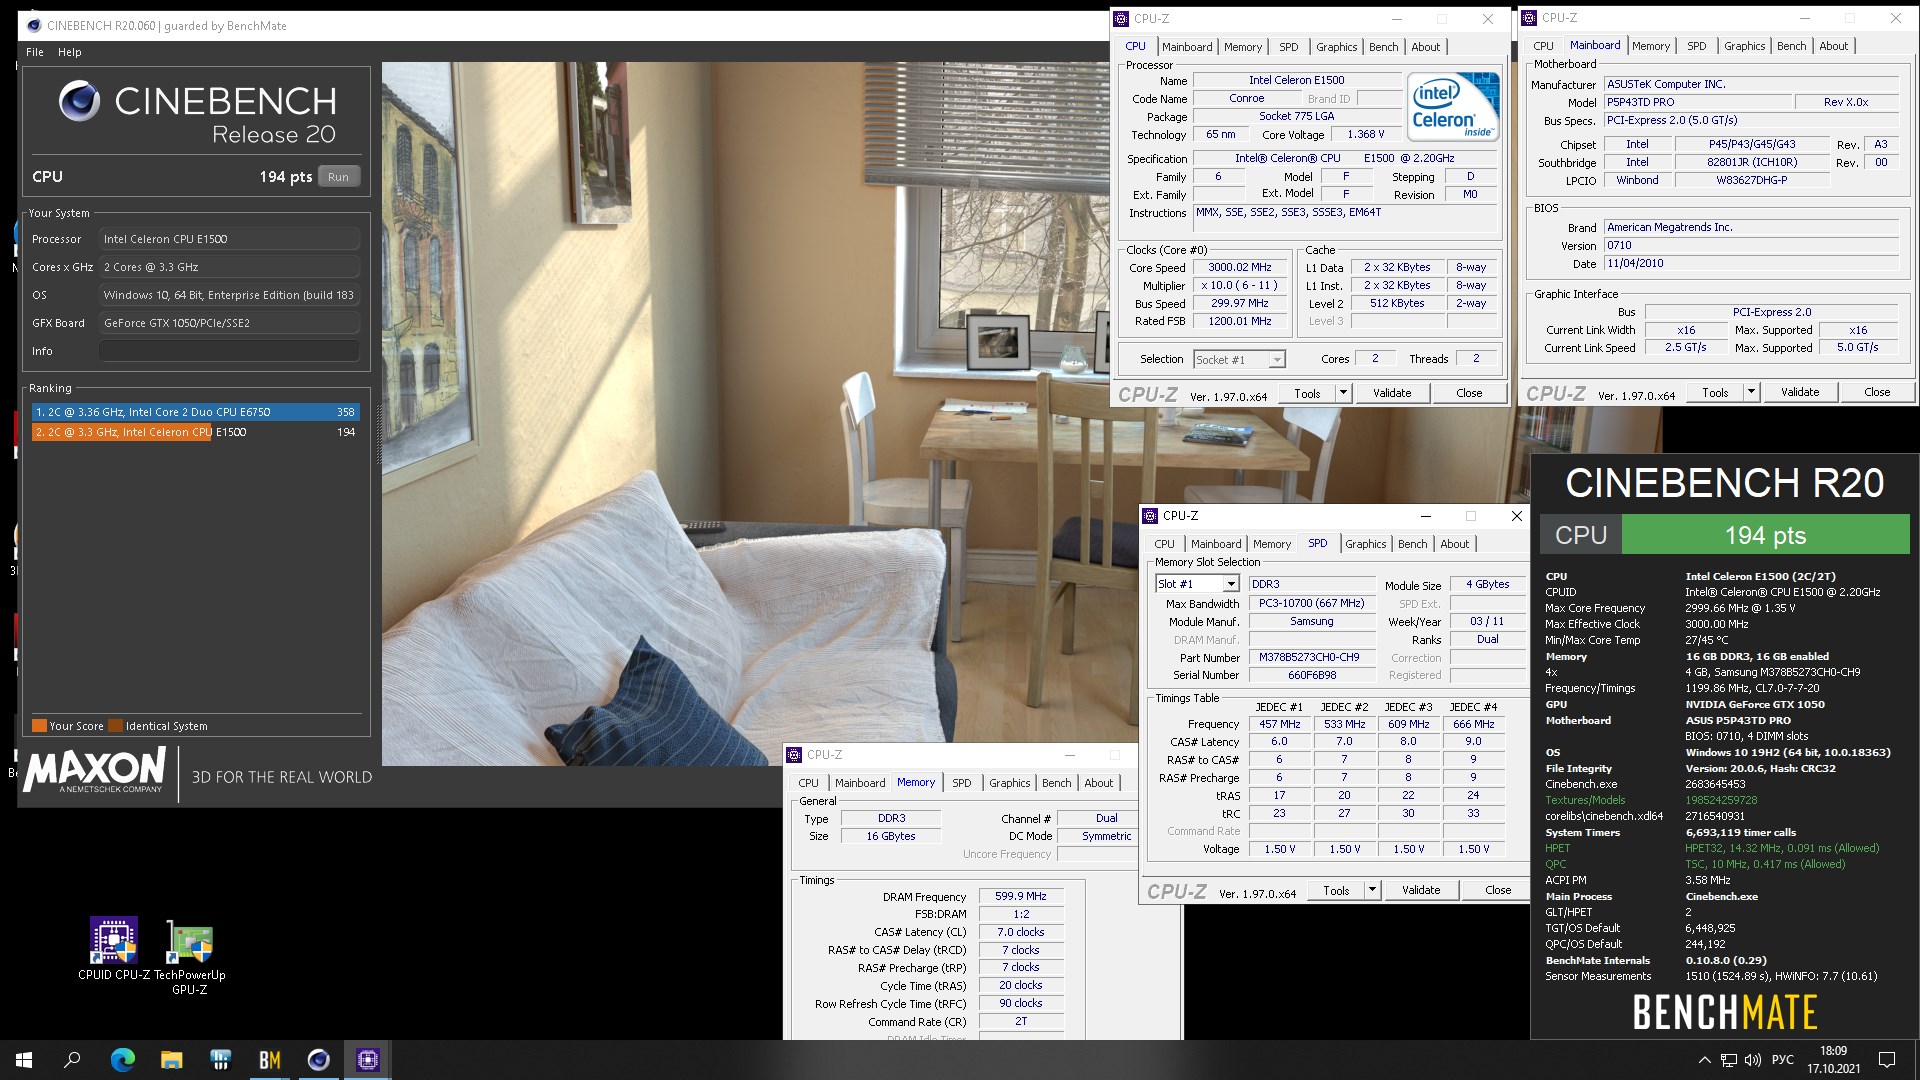This screenshot has height=1080, width=1920.
Task: Click mainboard Model P5P43TD PRO value
Action: pyautogui.click(x=1697, y=102)
